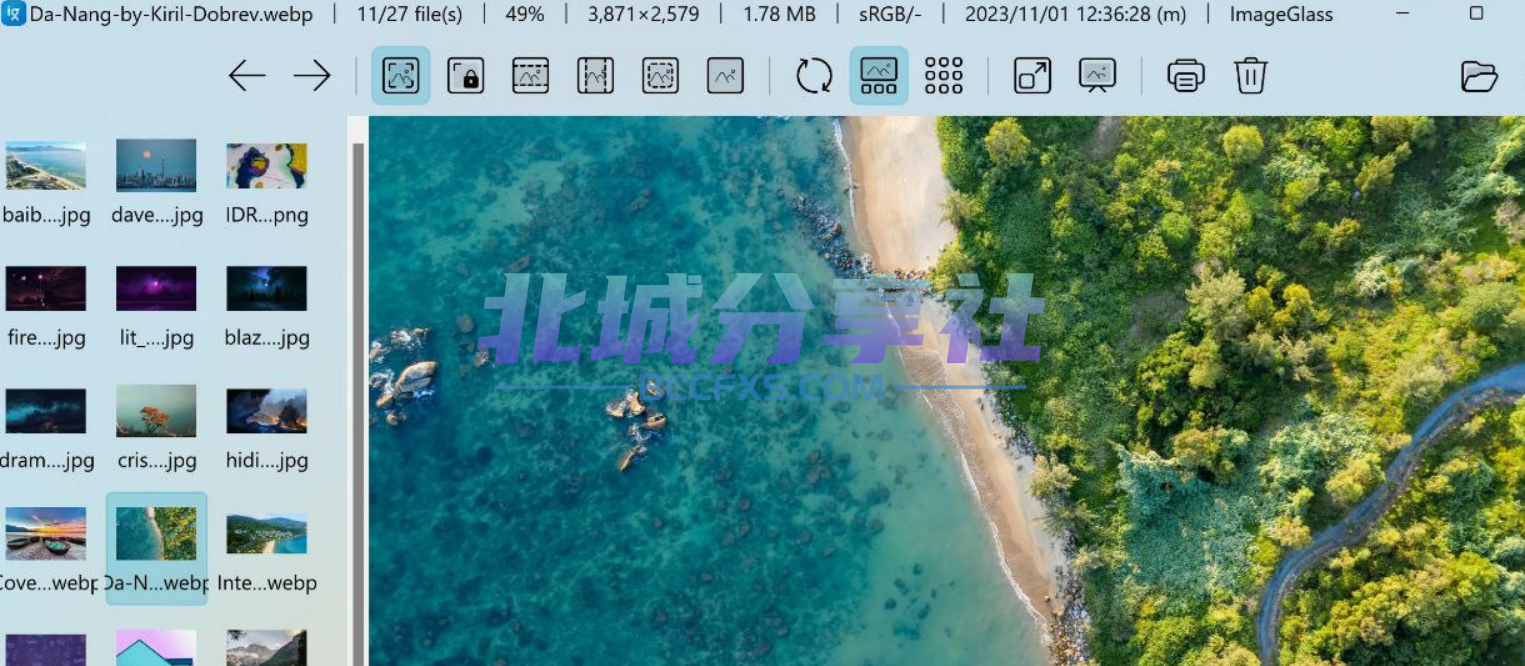Screen dimensions: 1525x666
Task: Click the ImageGlass app icon in title bar
Action: pyautogui.click(x=13, y=14)
